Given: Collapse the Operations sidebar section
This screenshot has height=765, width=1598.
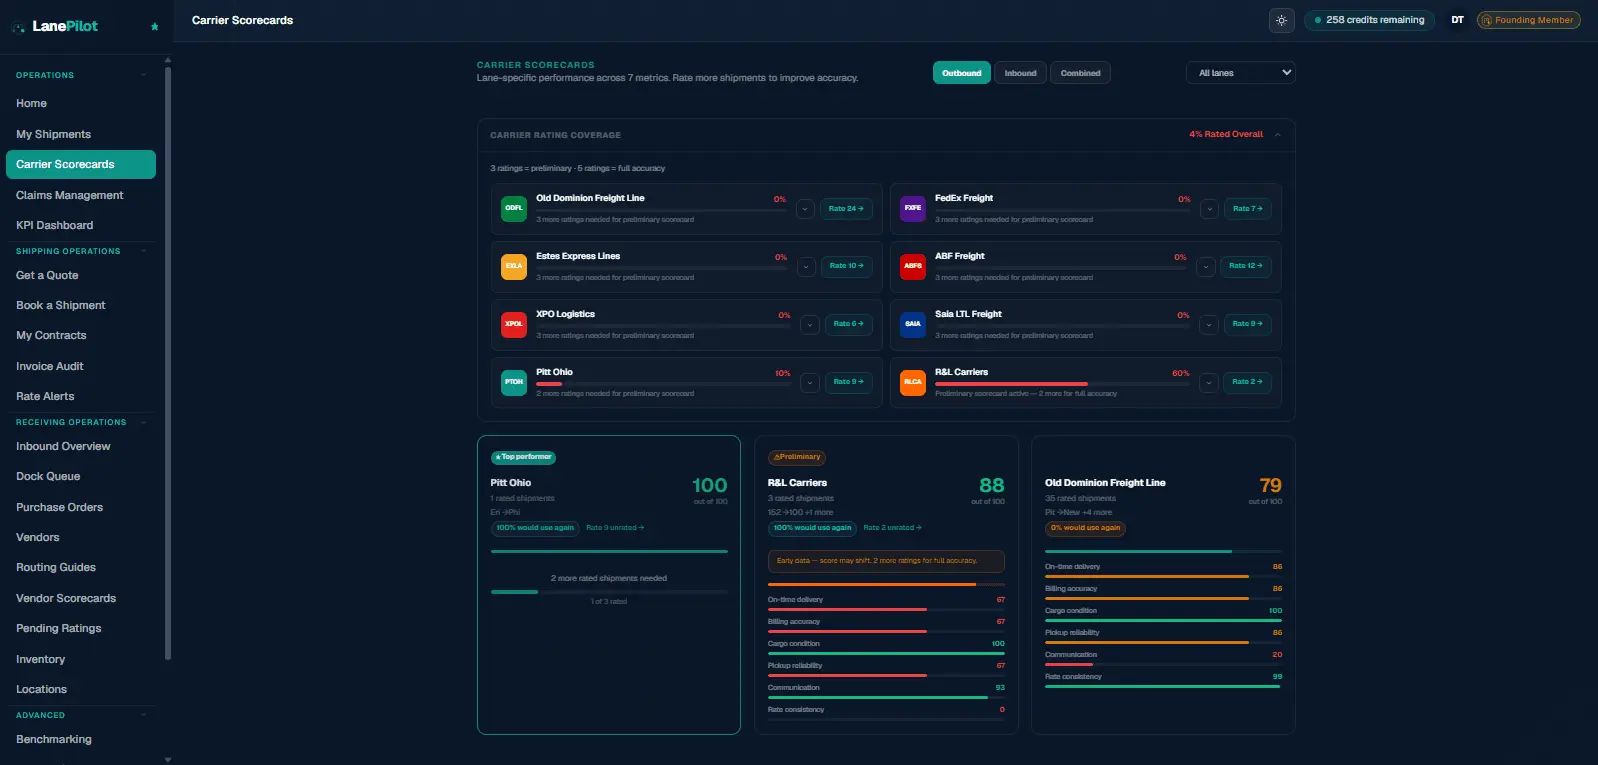Looking at the screenshot, I should tap(143, 75).
